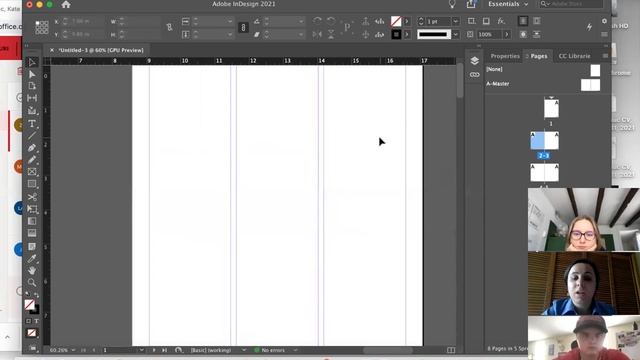Expand the zoom level dropdown

click(73, 350)
